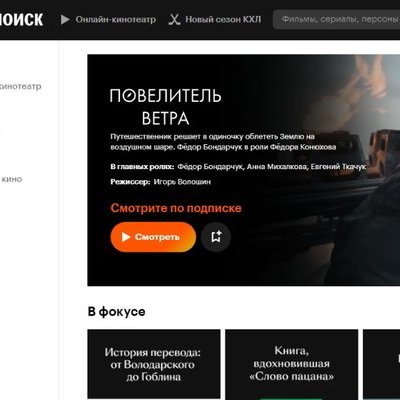This screenshot has height=400, width=400.
Task: Open Евгений Ткачук actor page
Action: pos(338,167)
